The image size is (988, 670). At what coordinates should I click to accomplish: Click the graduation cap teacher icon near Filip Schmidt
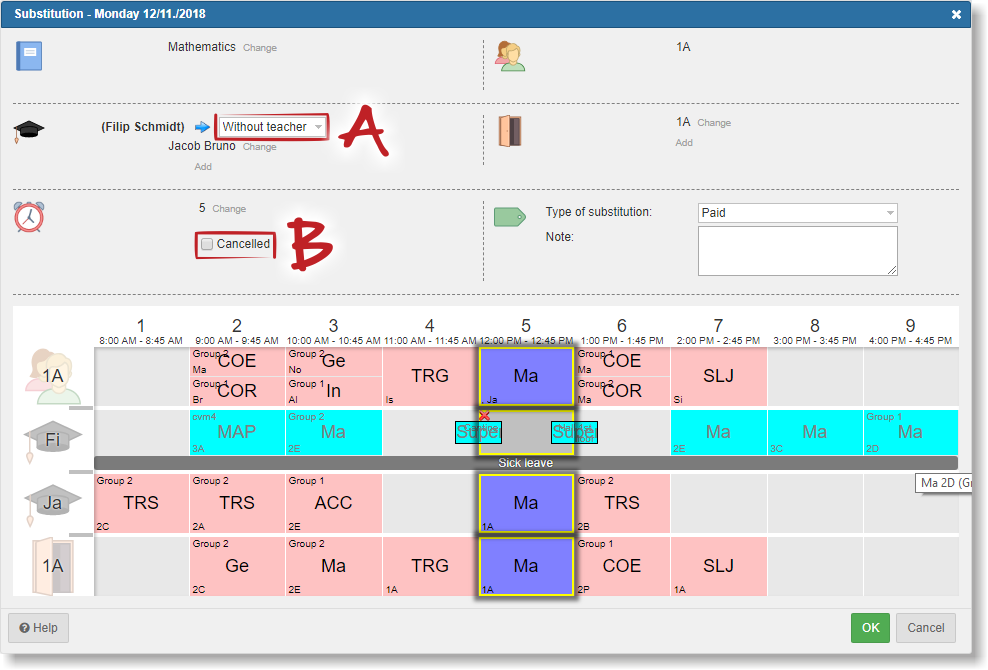29,131
